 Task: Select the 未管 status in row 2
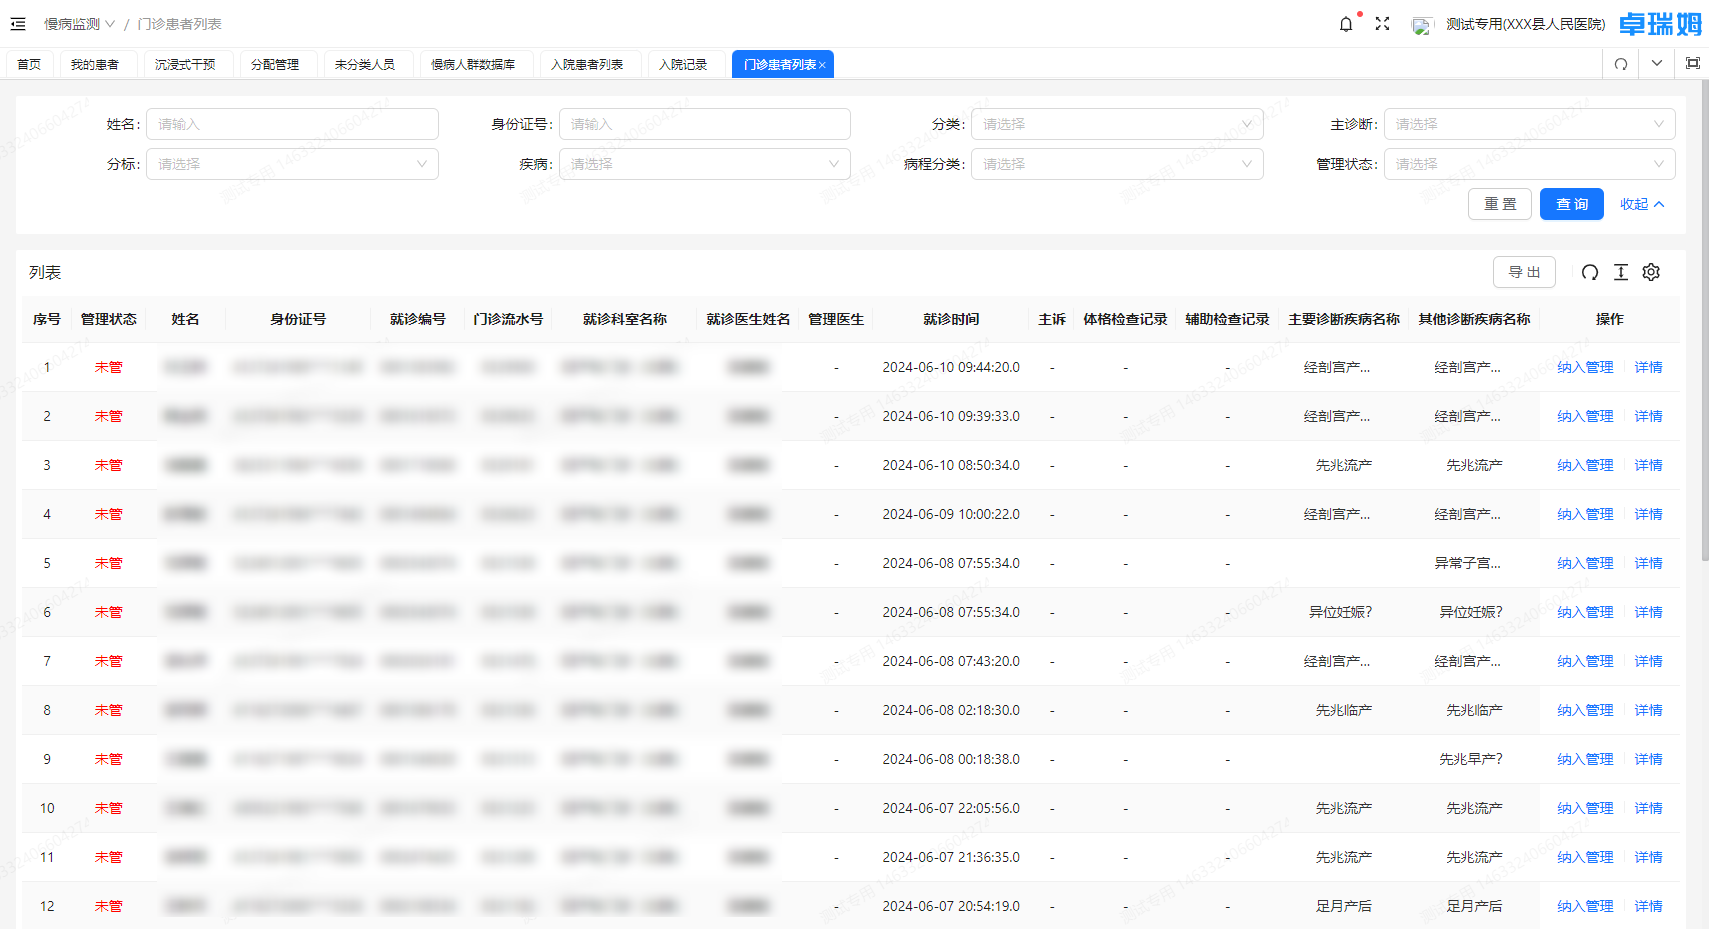pyautogui.click(x=109, y=416)
